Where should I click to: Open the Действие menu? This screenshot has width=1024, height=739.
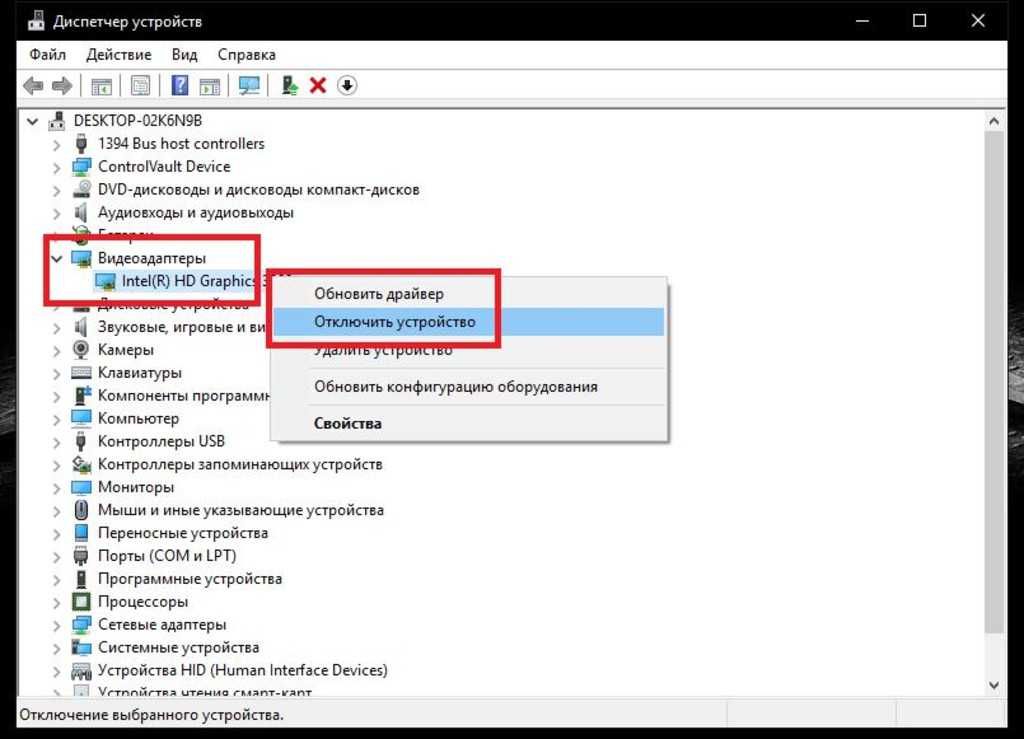pyautogui.click(x=119, y=55)
